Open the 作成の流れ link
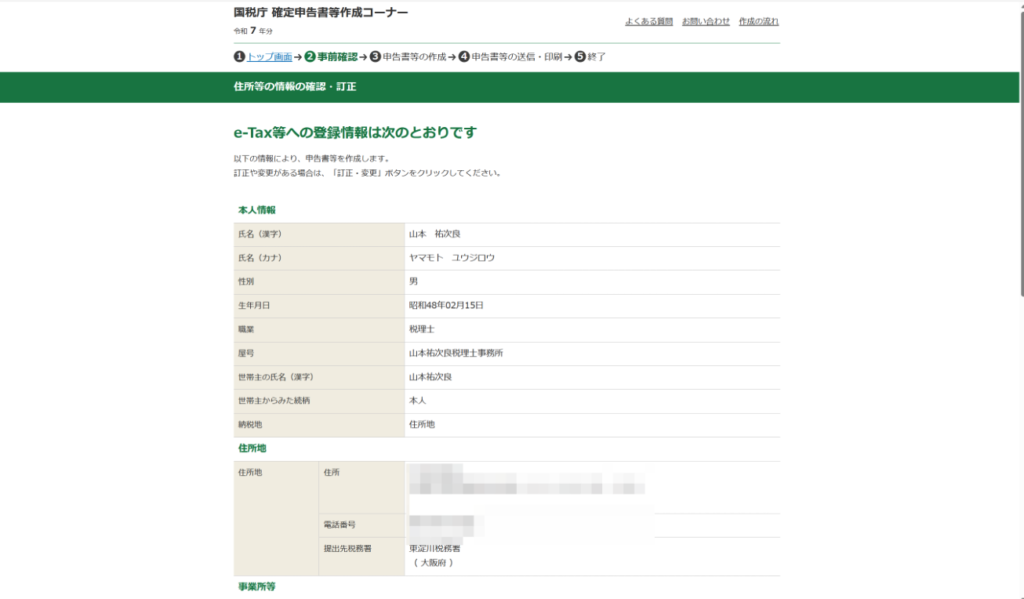This screenshot has width=1024, height=599. coord(759,21)
